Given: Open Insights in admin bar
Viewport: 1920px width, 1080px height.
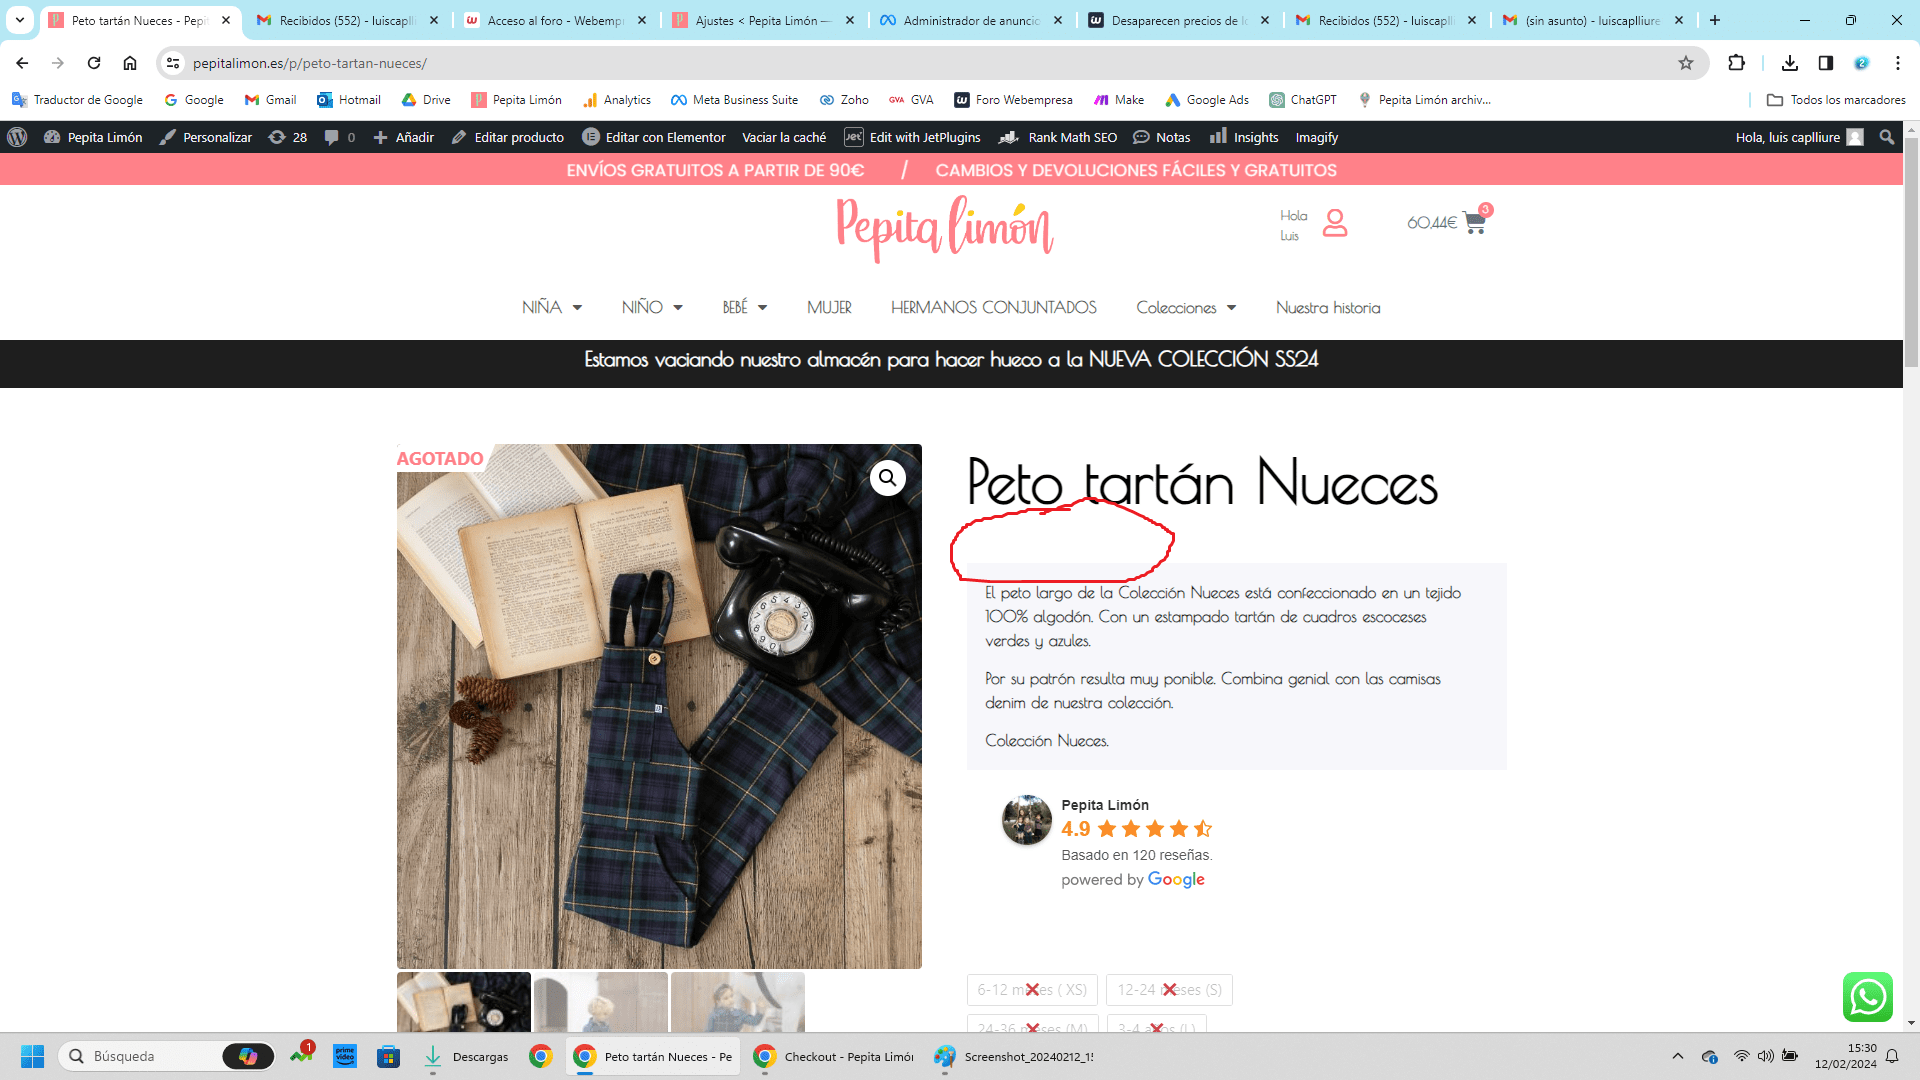Looking at the screenshot, I should point(1244,137).
